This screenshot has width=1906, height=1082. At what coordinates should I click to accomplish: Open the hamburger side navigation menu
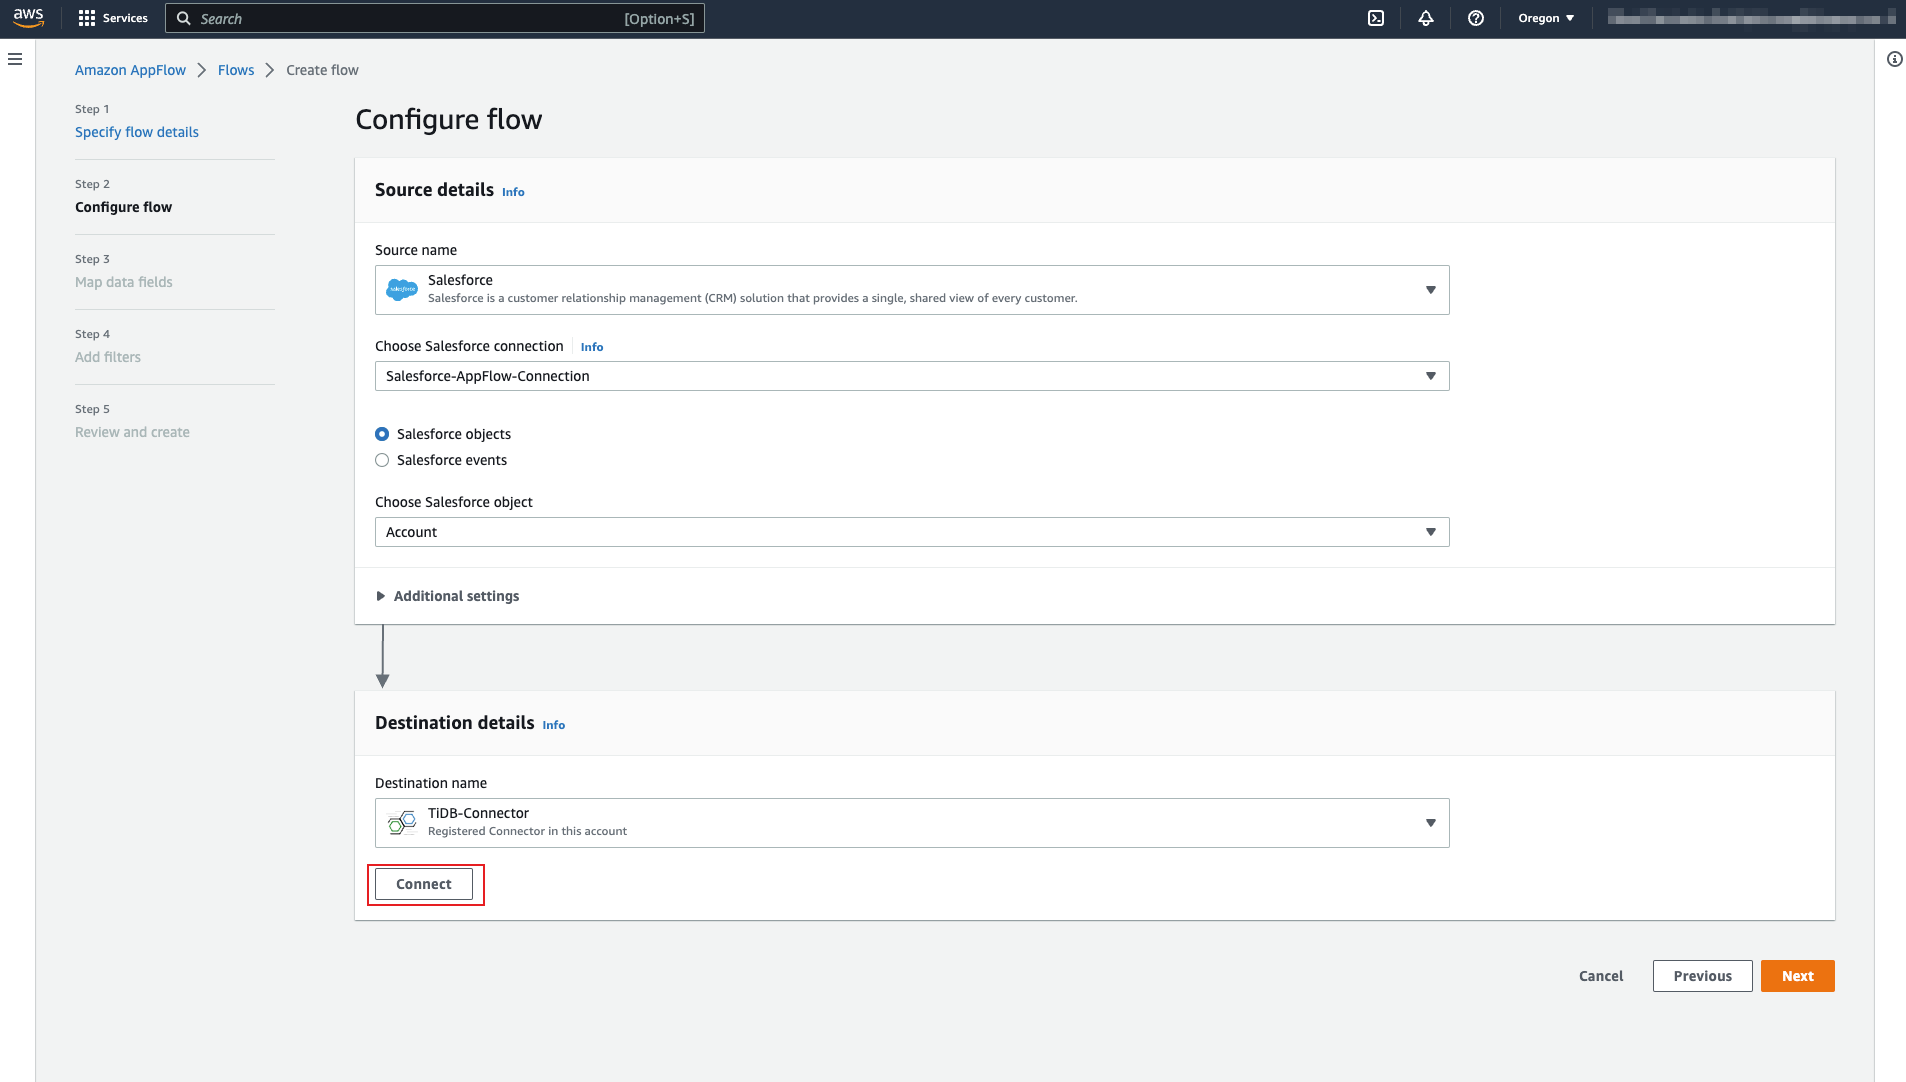(x=15, y=59)
